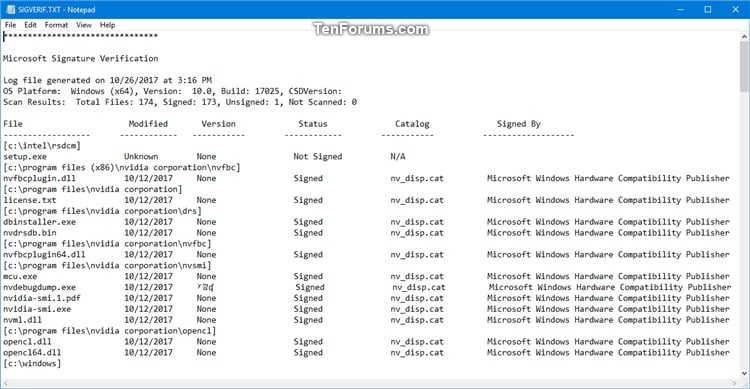
Task: Click the "nvfbcplugin.dll" file name
Action: point(39,178)
